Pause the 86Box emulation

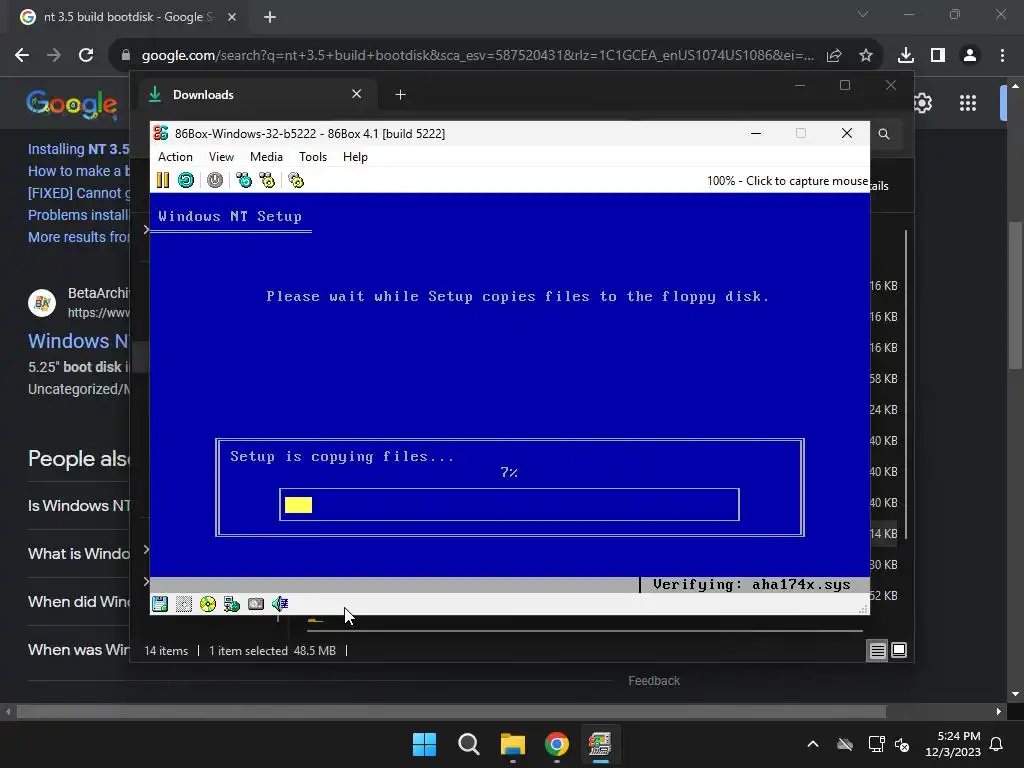click(163, 180)
